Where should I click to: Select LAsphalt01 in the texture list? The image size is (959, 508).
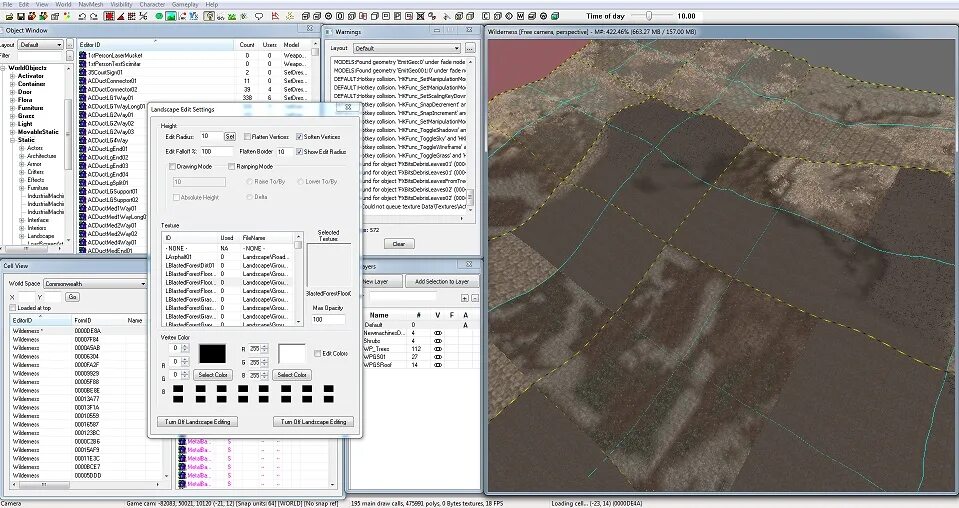(x=226, y=257)
